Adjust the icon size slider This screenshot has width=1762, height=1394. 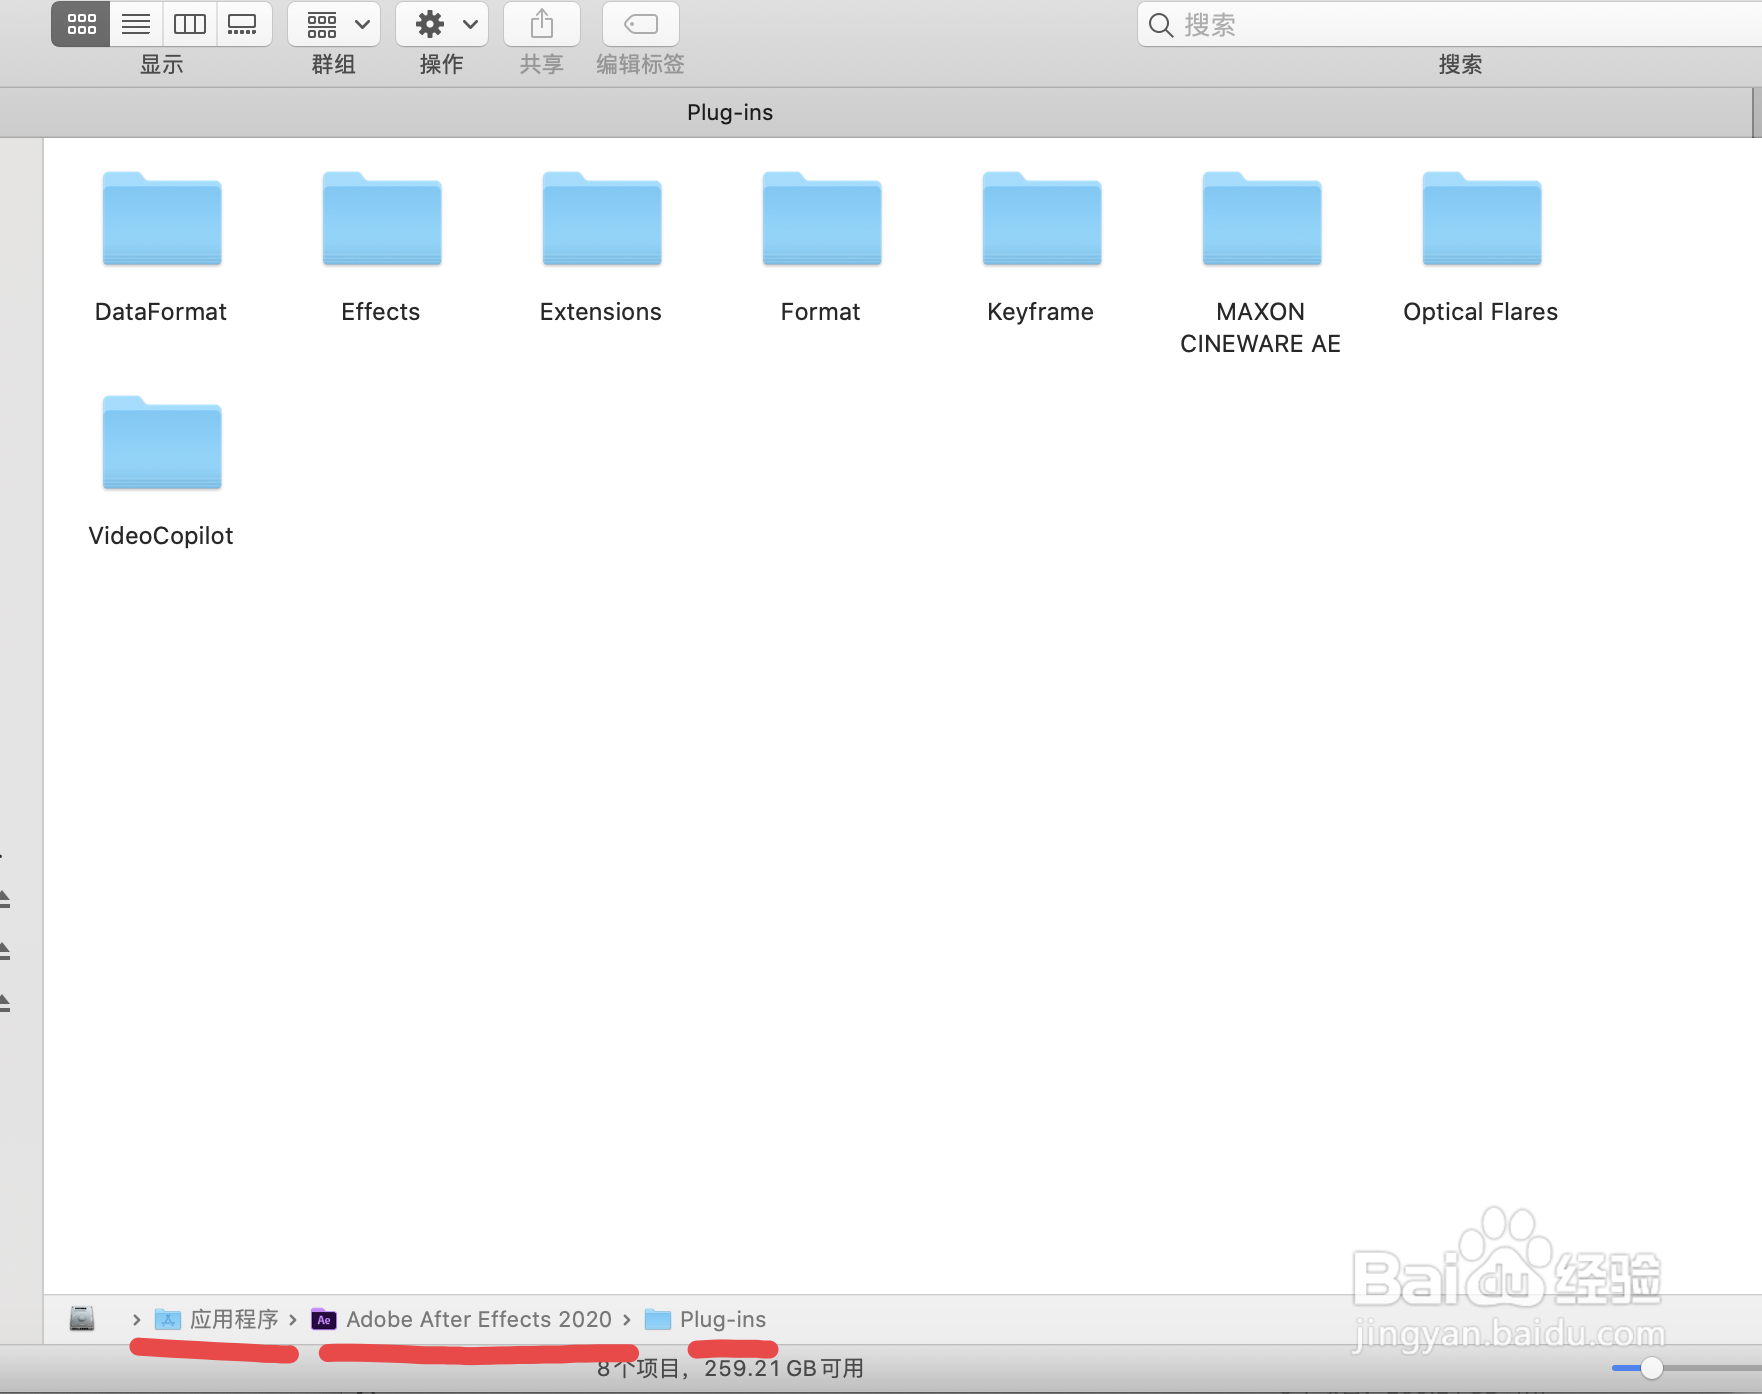click(x=1652, y=1368)
